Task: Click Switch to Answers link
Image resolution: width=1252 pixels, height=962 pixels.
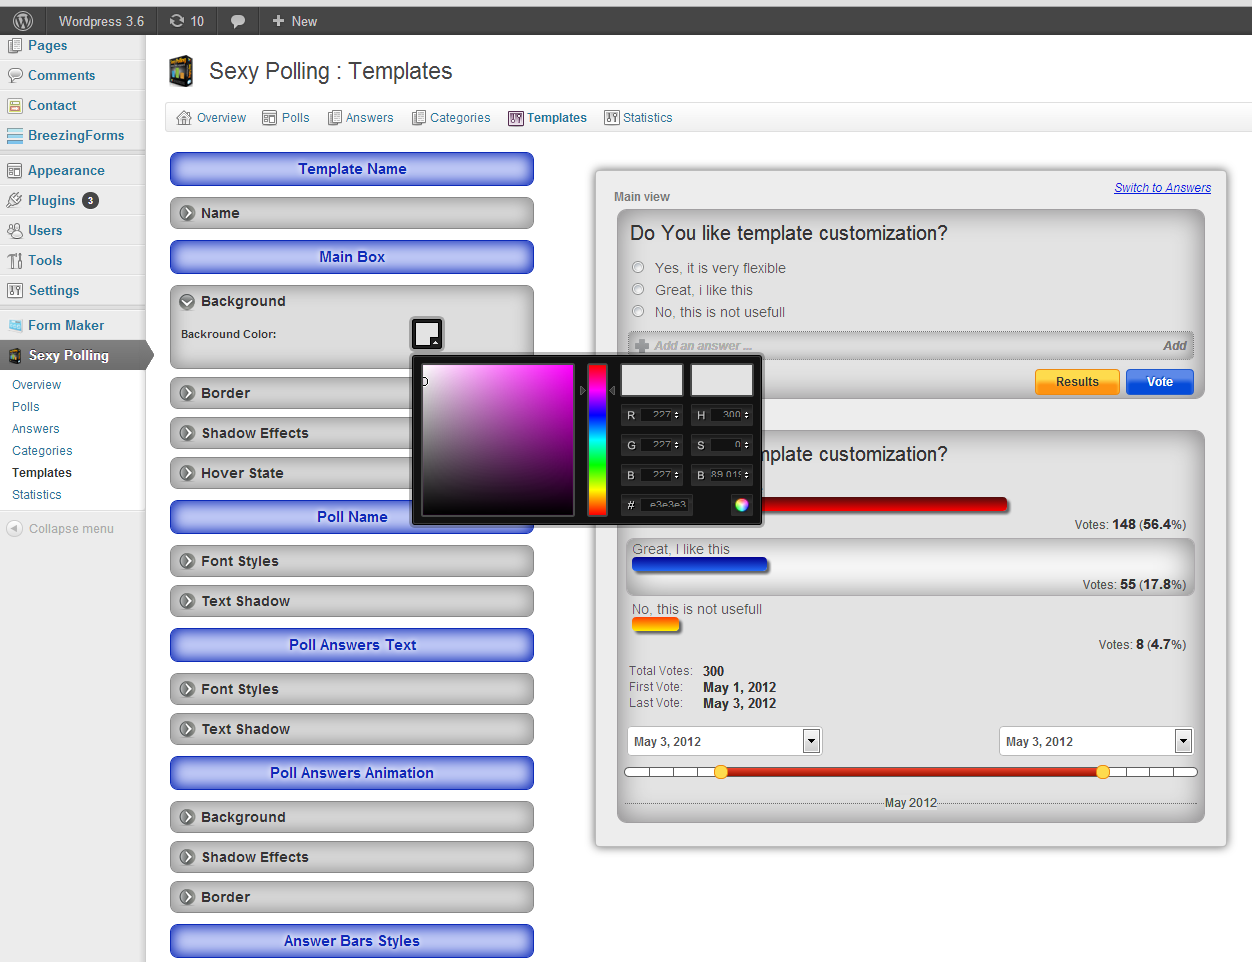Action: [1162, 188]
